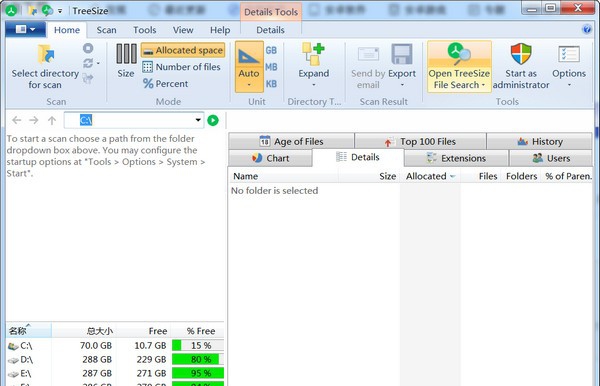Expand the Options dropdown arrow

point(569,85)
